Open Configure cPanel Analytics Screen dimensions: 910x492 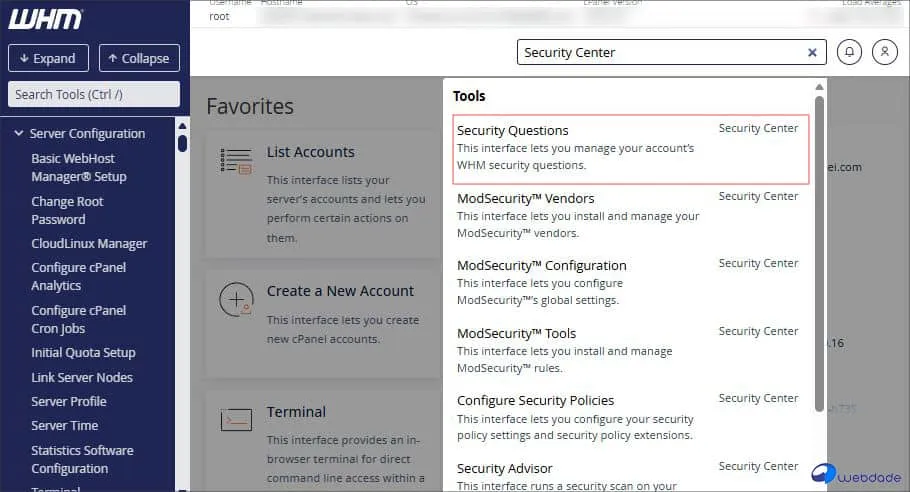coord(78,277)
